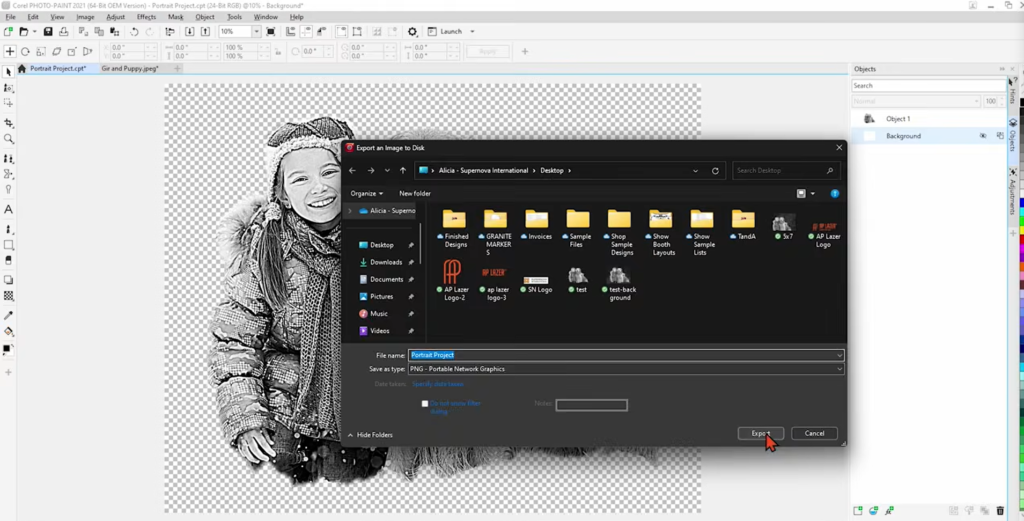This screenshot has width=1024, height=521.
Task: Click New folder button
Action: [x=415, y=193]
